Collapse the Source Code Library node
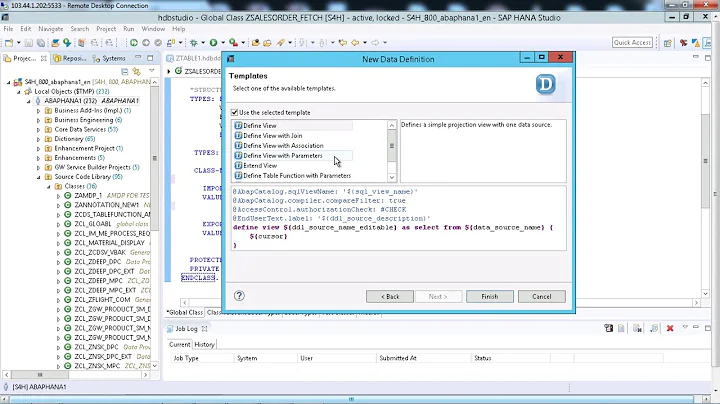This screenshot has height=404, width=720. tap(39, 177)
